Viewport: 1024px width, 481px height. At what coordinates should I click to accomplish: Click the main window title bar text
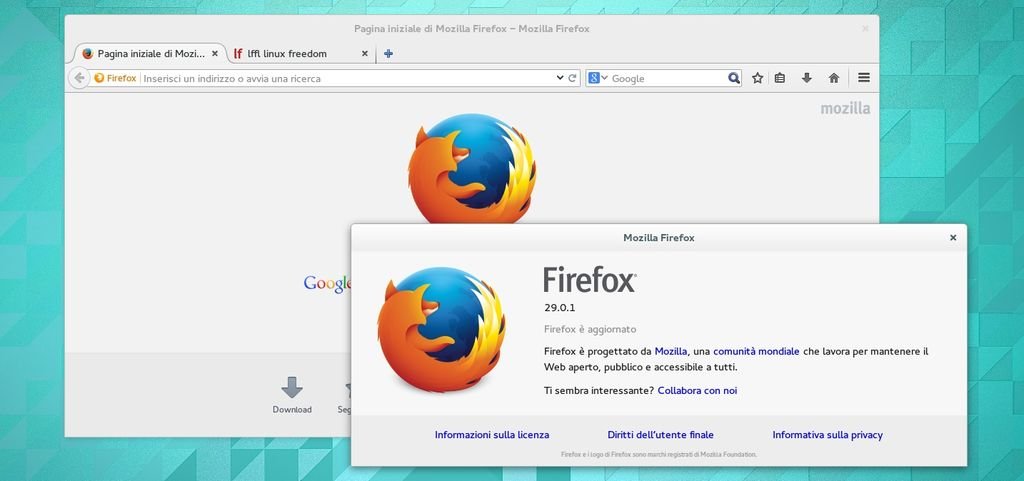point(472,29)
